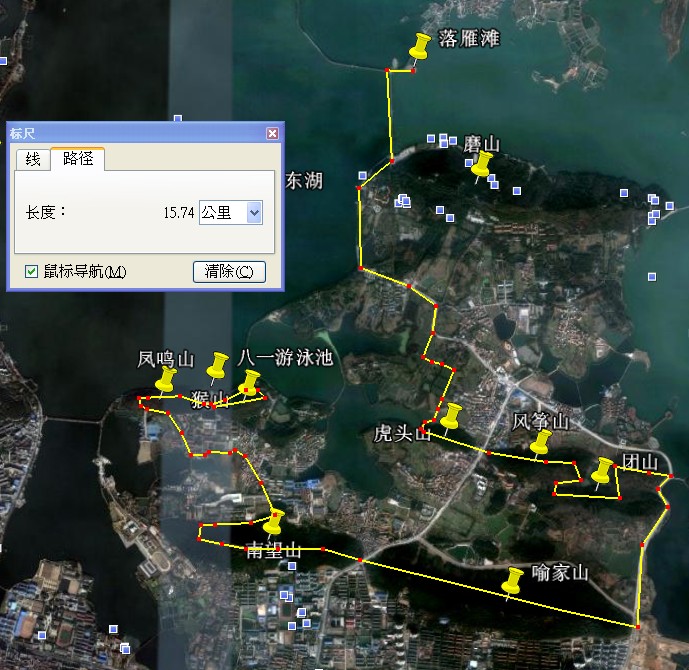The image size is (689, 670).
Task: Toggle the 鼠标导航 checkbox
Action: point(31,272)
